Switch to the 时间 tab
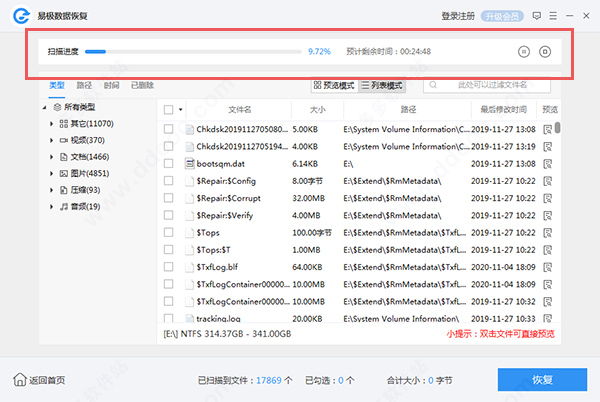This screenshot has height=402, width=600. click(111, 85)
